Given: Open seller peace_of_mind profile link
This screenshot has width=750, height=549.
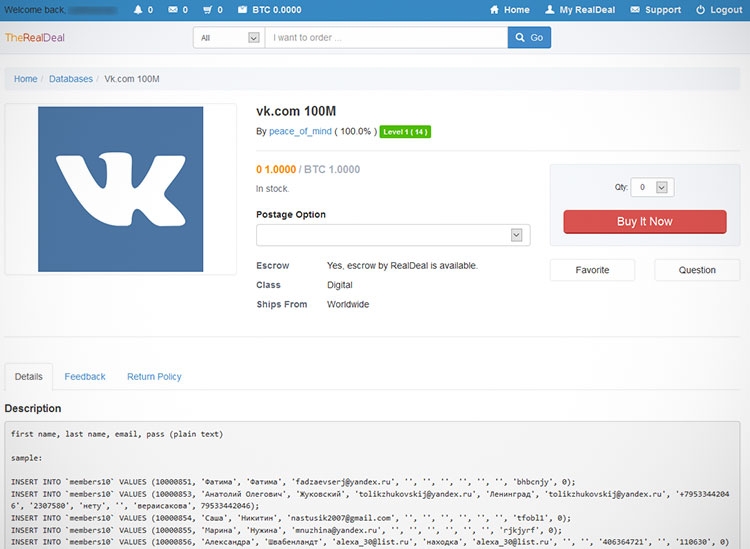Looking at the screenshot, I should [300, 131].
